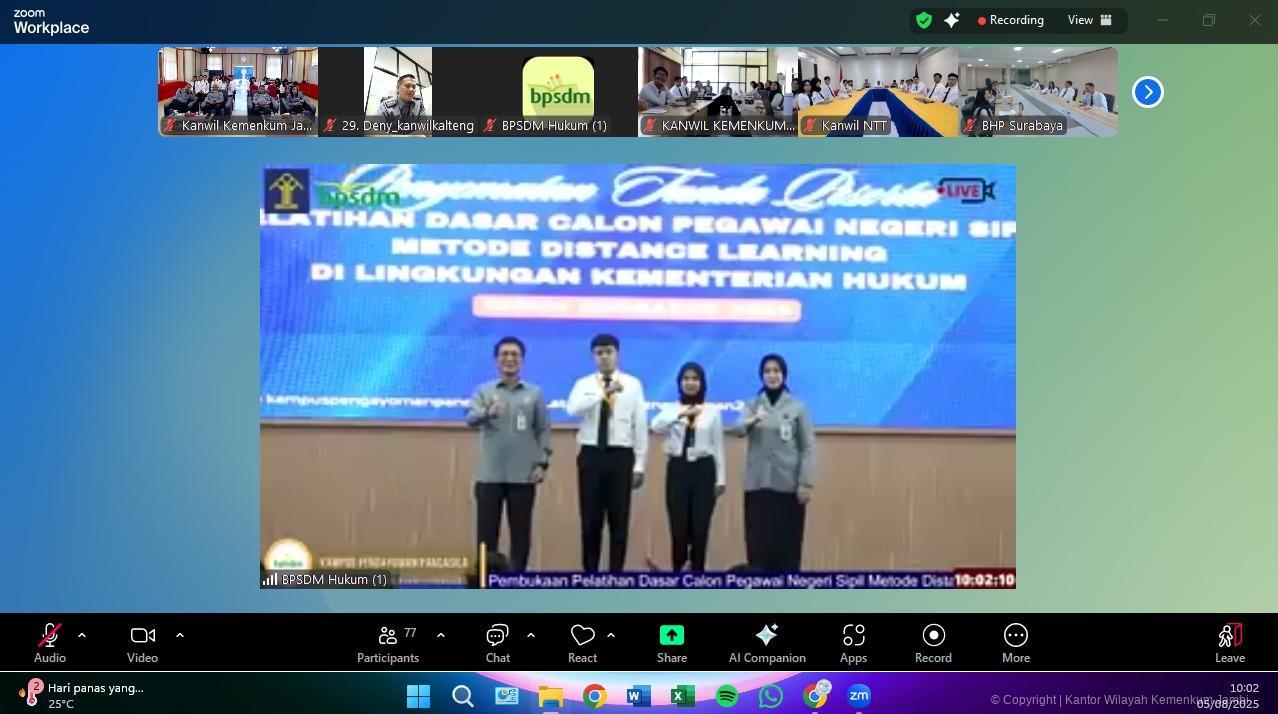Click the green meeting security shield icon
The width and height of the screenshot is (1278, 714).
922,20
